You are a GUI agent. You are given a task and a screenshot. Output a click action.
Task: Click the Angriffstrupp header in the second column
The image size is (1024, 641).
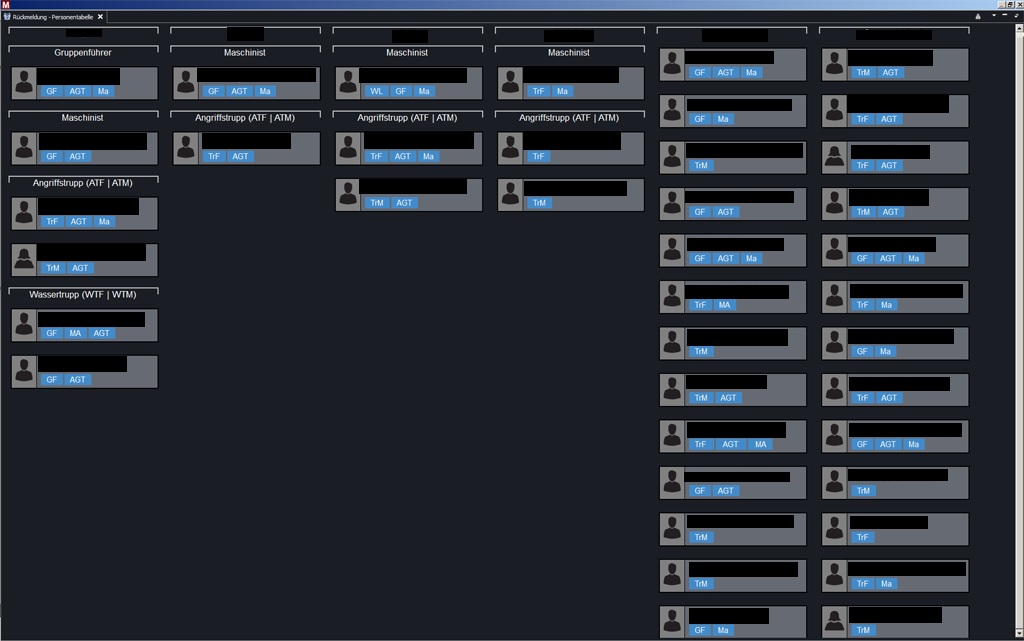[x=245, y=118]
